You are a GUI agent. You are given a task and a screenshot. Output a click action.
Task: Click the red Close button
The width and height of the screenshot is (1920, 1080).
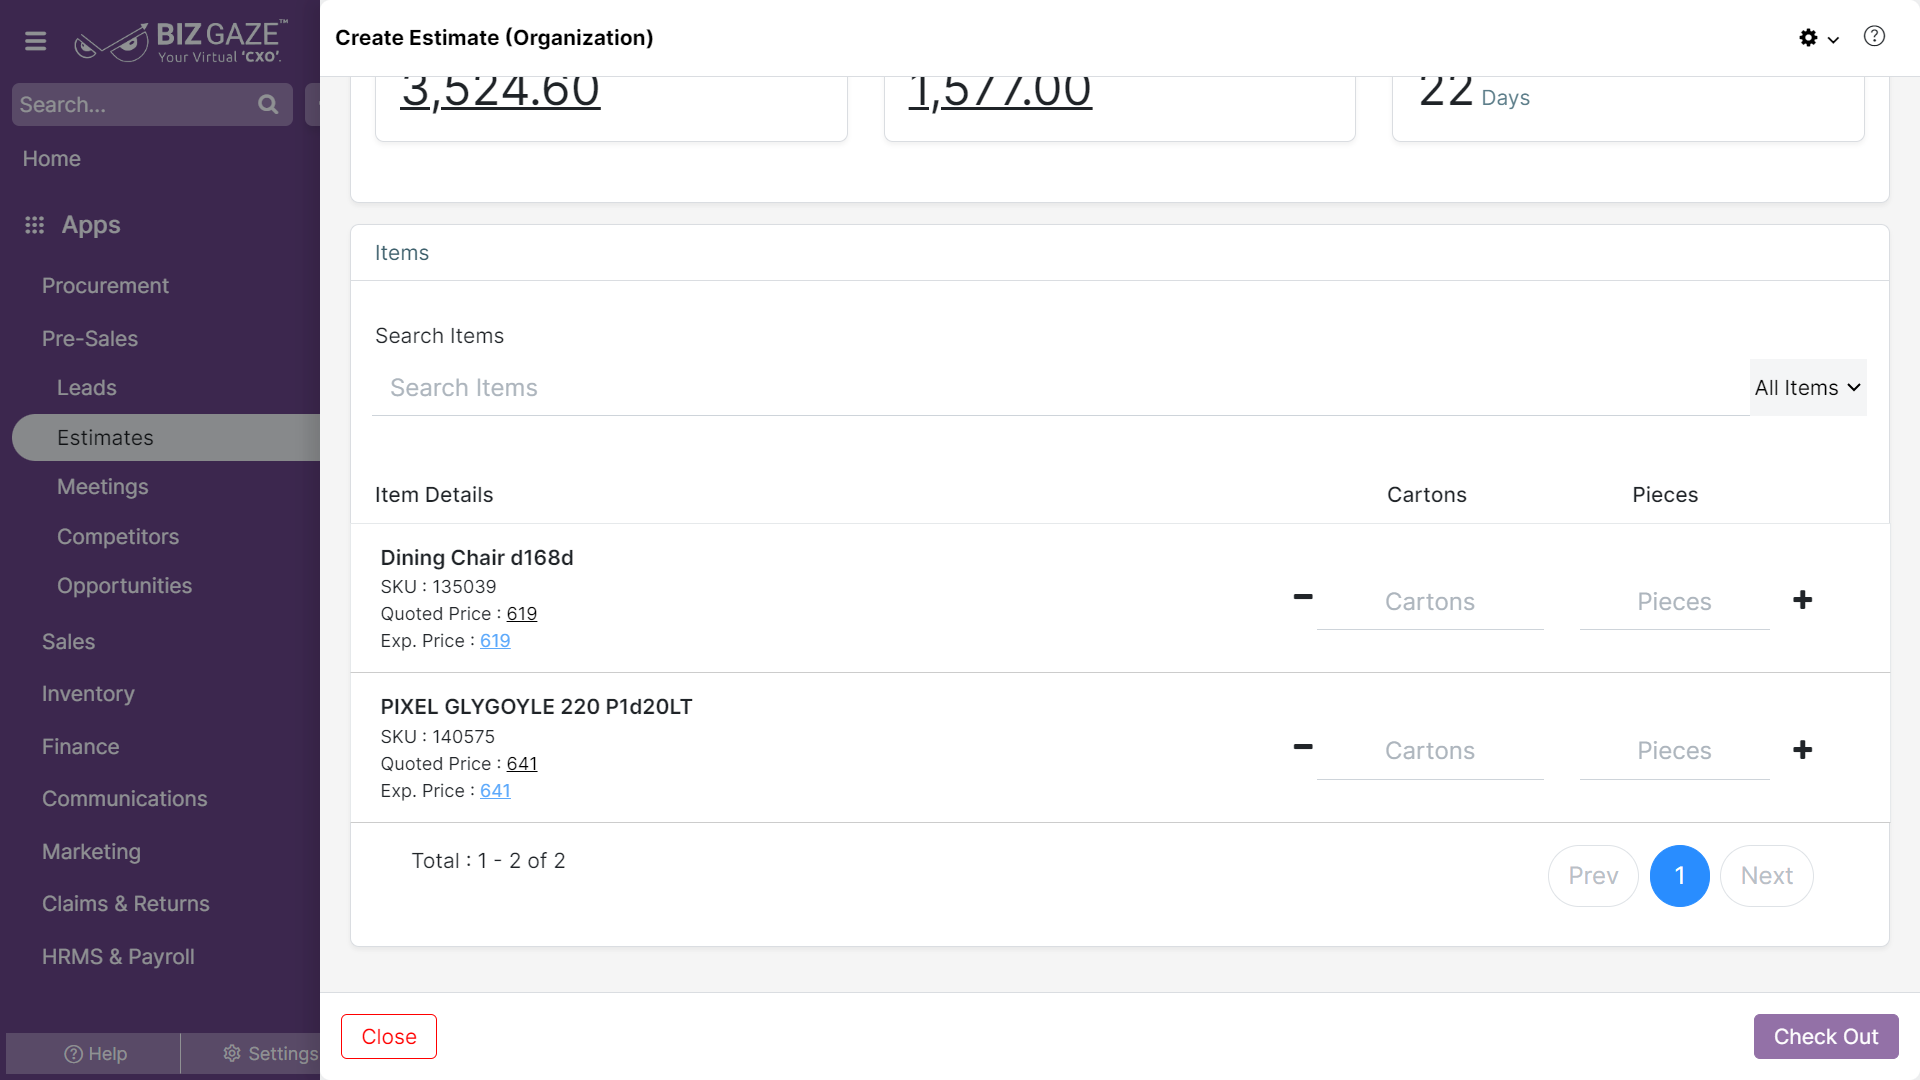click(389, 1037)
